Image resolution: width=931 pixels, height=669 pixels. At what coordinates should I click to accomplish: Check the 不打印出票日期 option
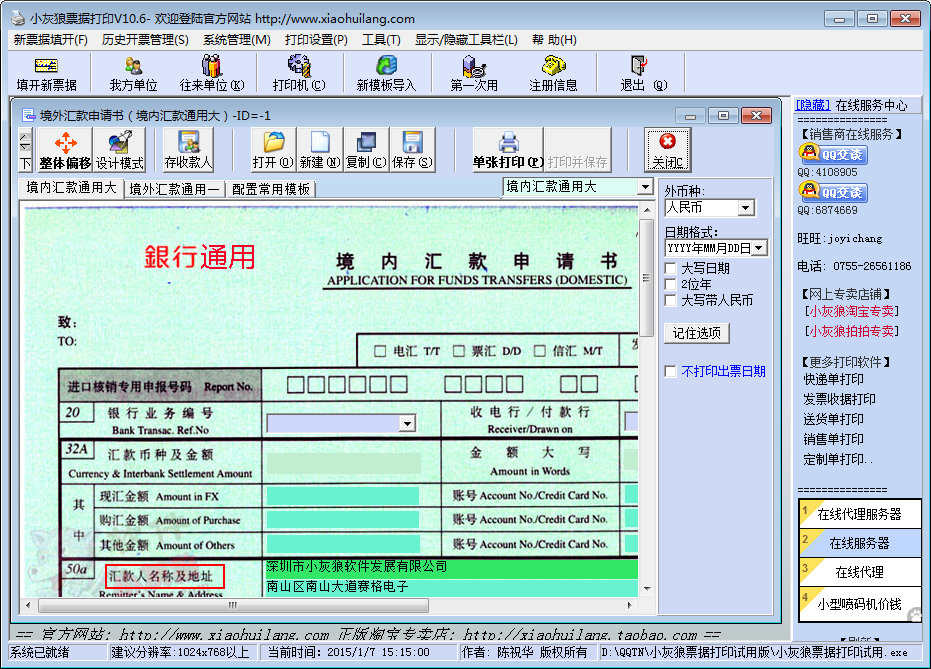672,371
